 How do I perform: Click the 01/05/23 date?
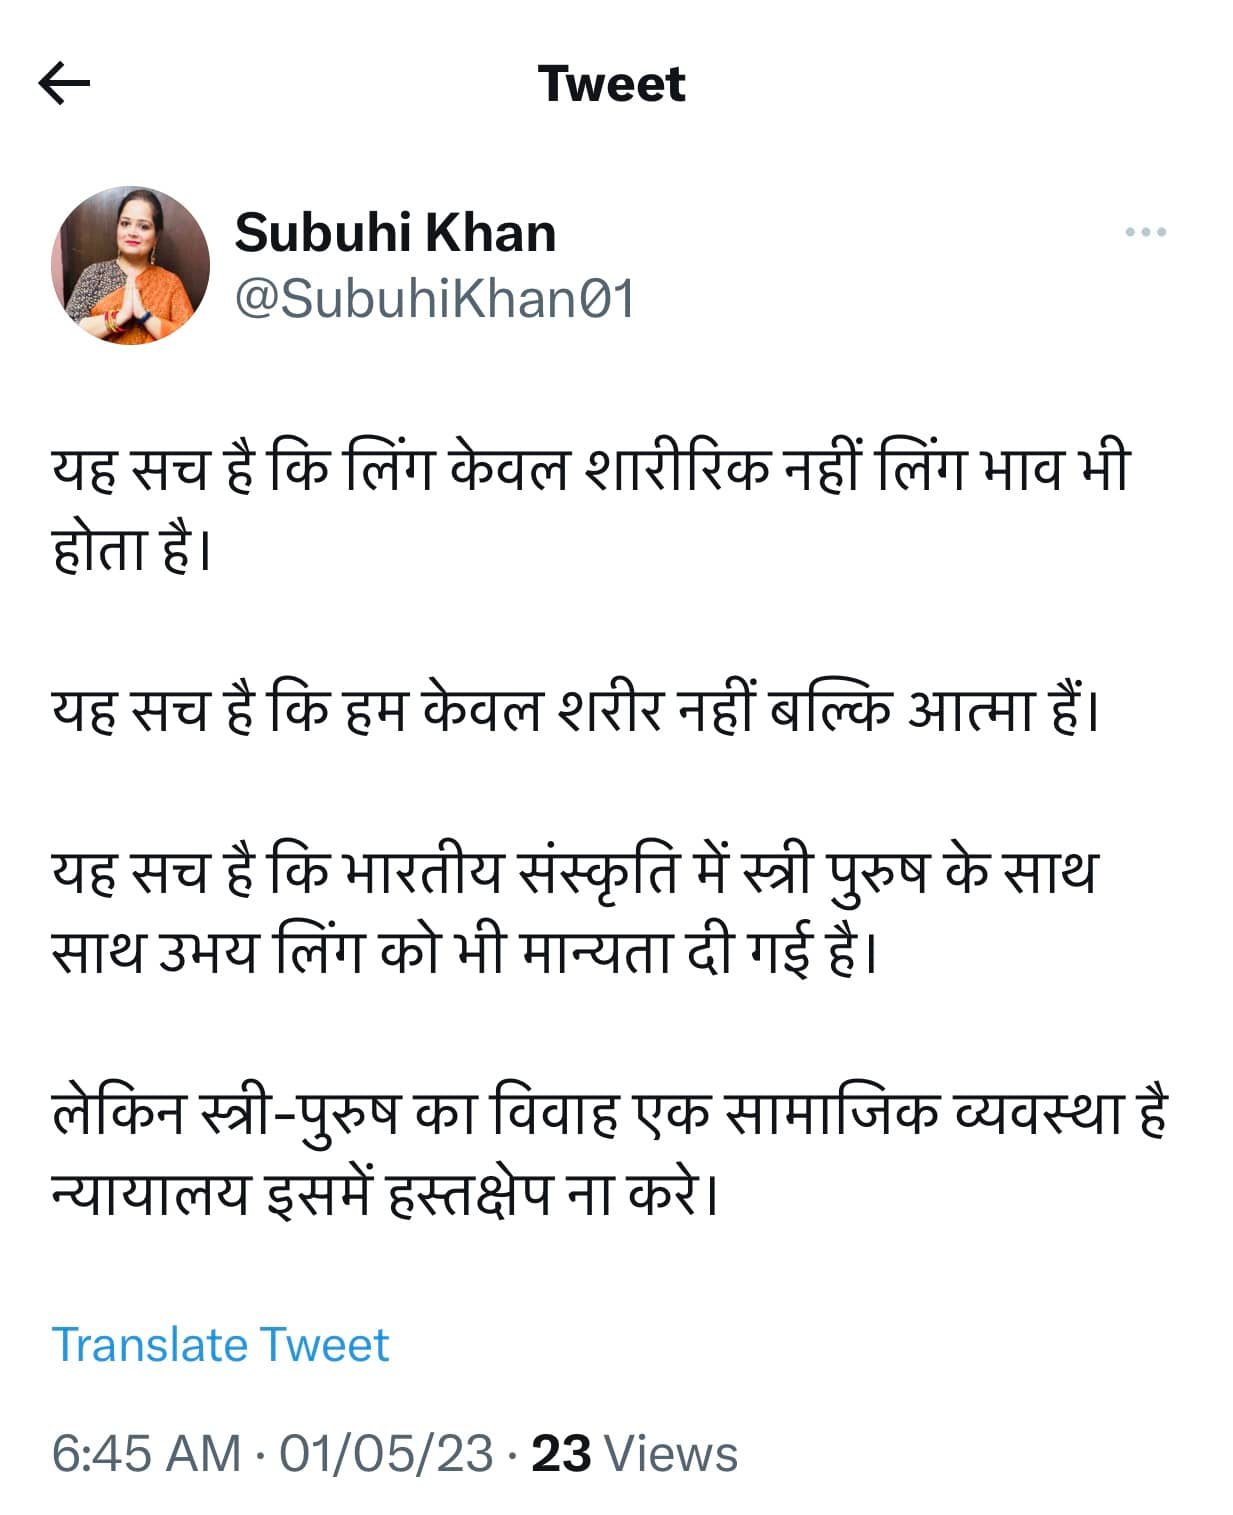click(386, 1453)
